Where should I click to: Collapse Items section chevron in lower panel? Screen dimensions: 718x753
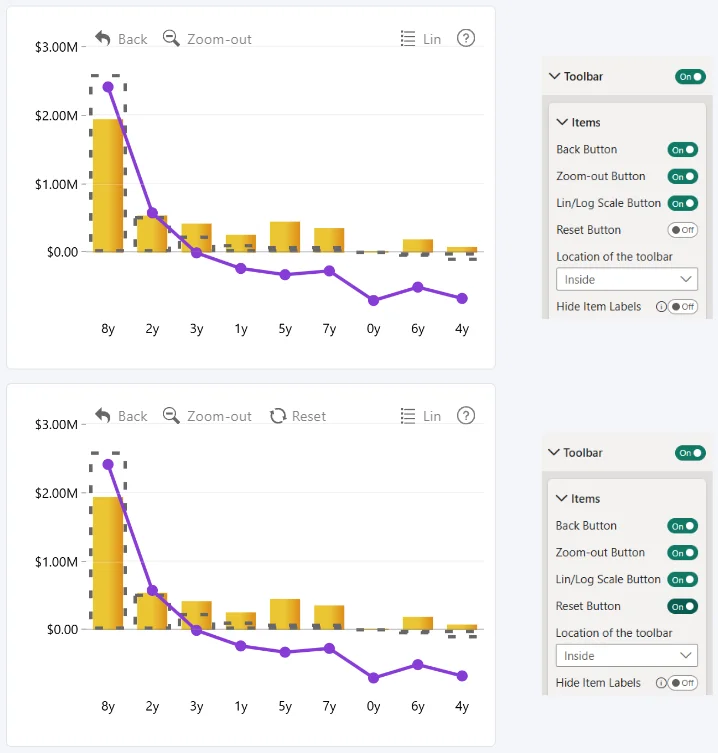coord(561,498)
